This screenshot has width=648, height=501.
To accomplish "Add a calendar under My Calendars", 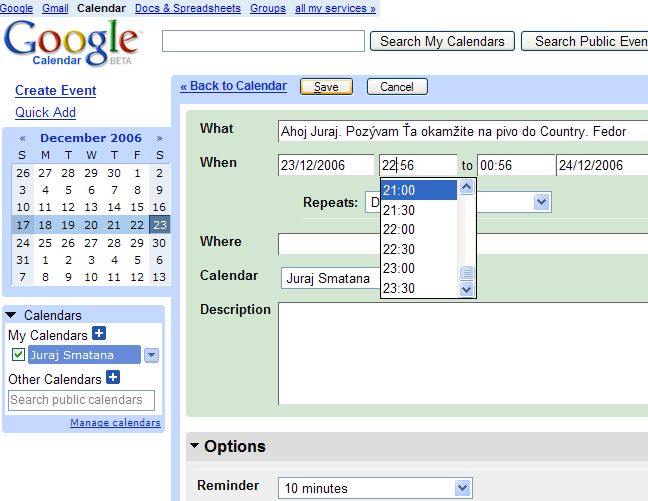I will (x=99, y=333).
